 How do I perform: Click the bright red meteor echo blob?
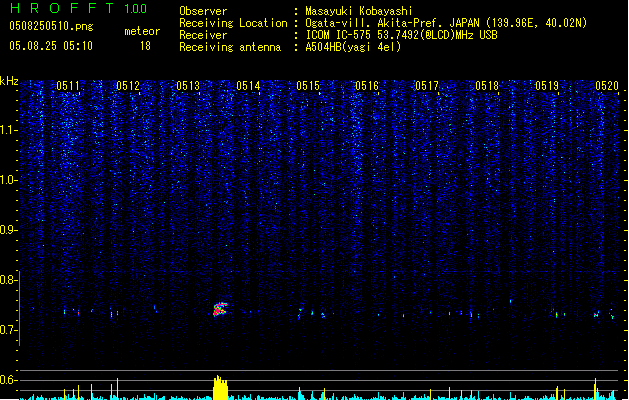[220, 309]
